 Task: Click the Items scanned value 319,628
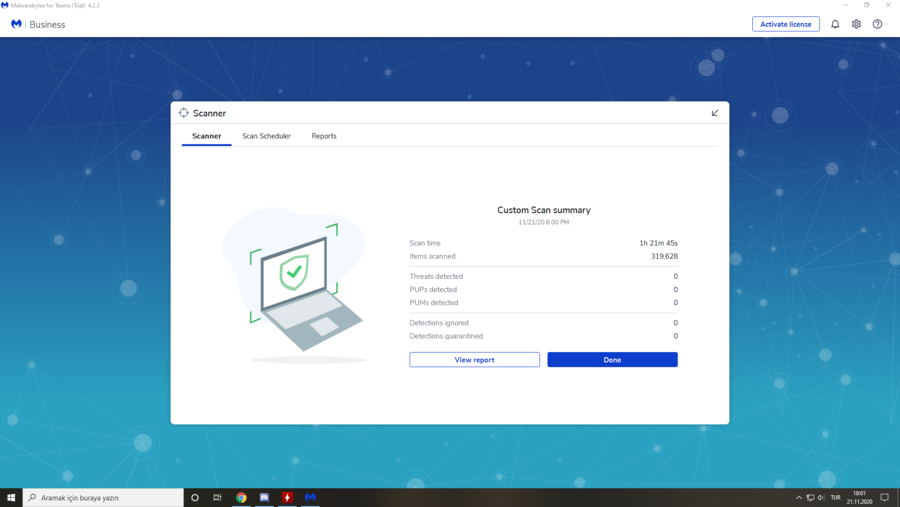point(664,257)
